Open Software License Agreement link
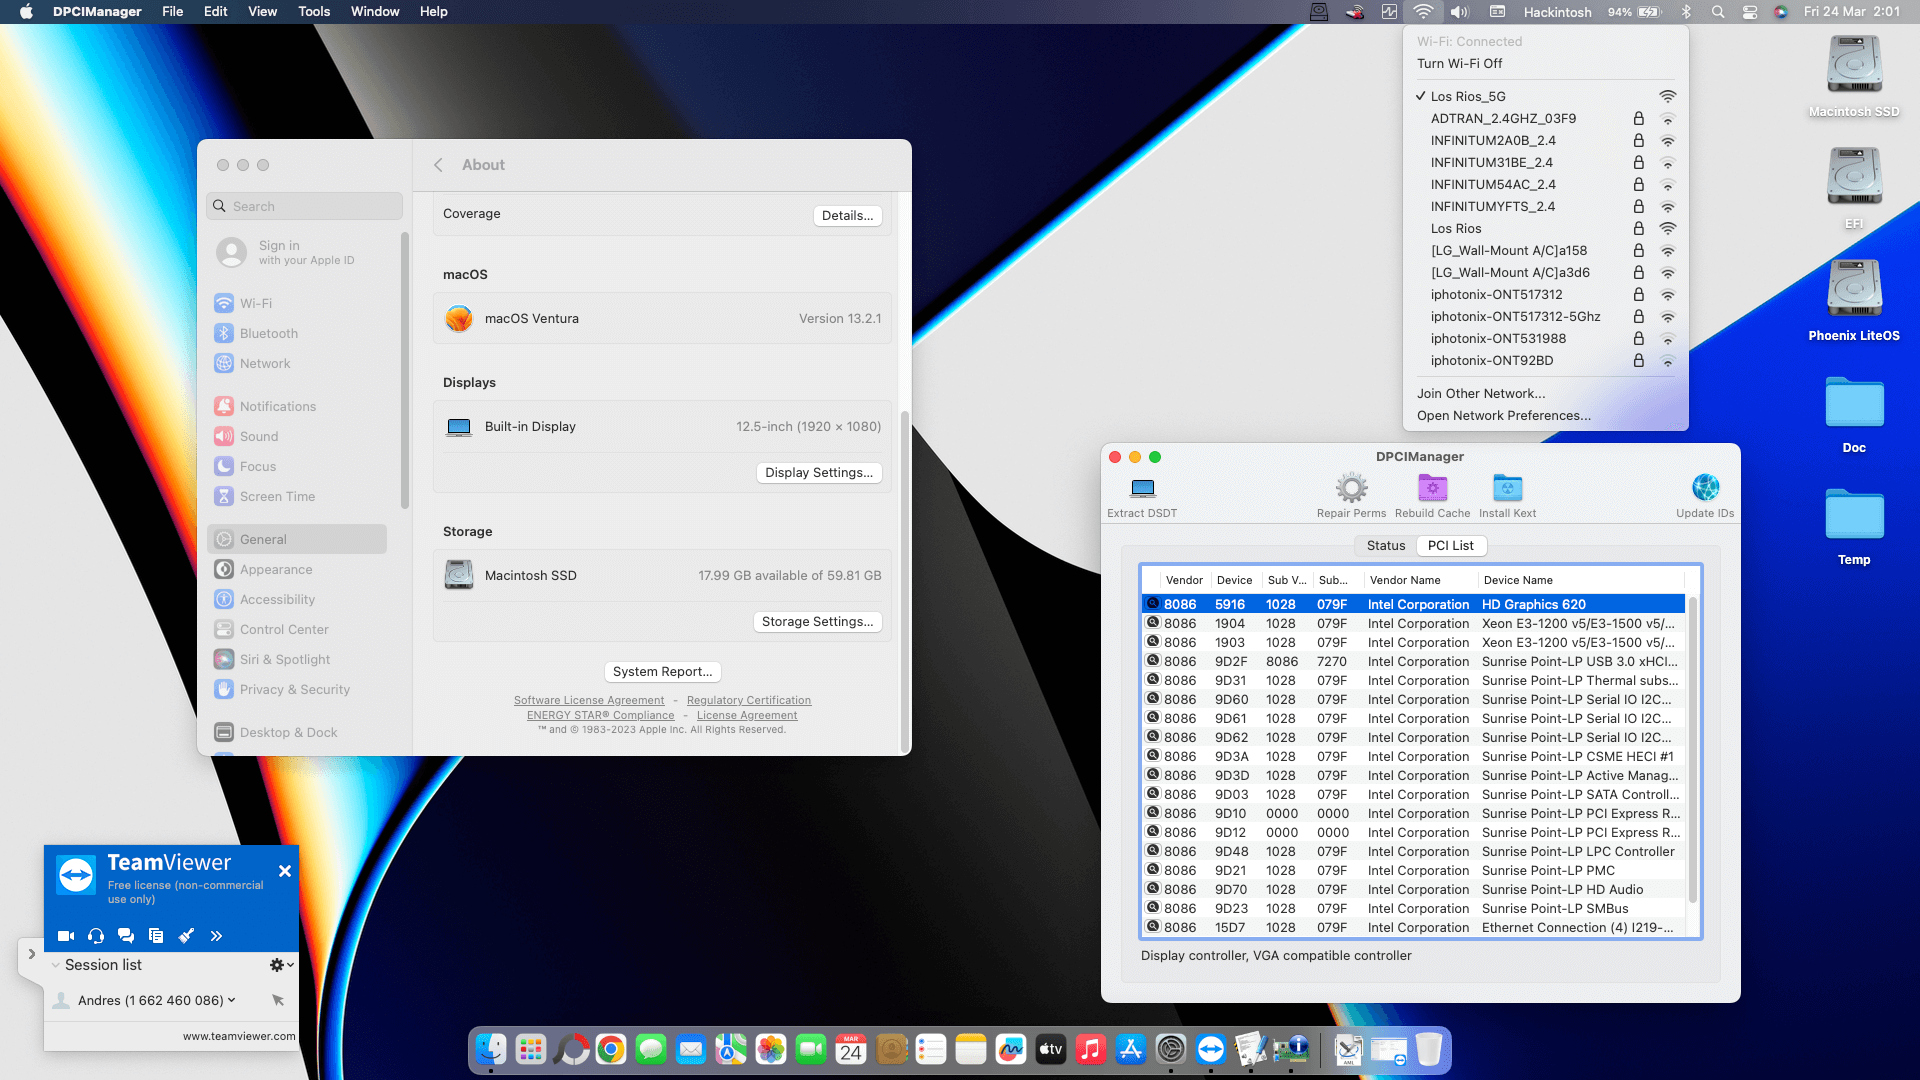 point(589,700)
